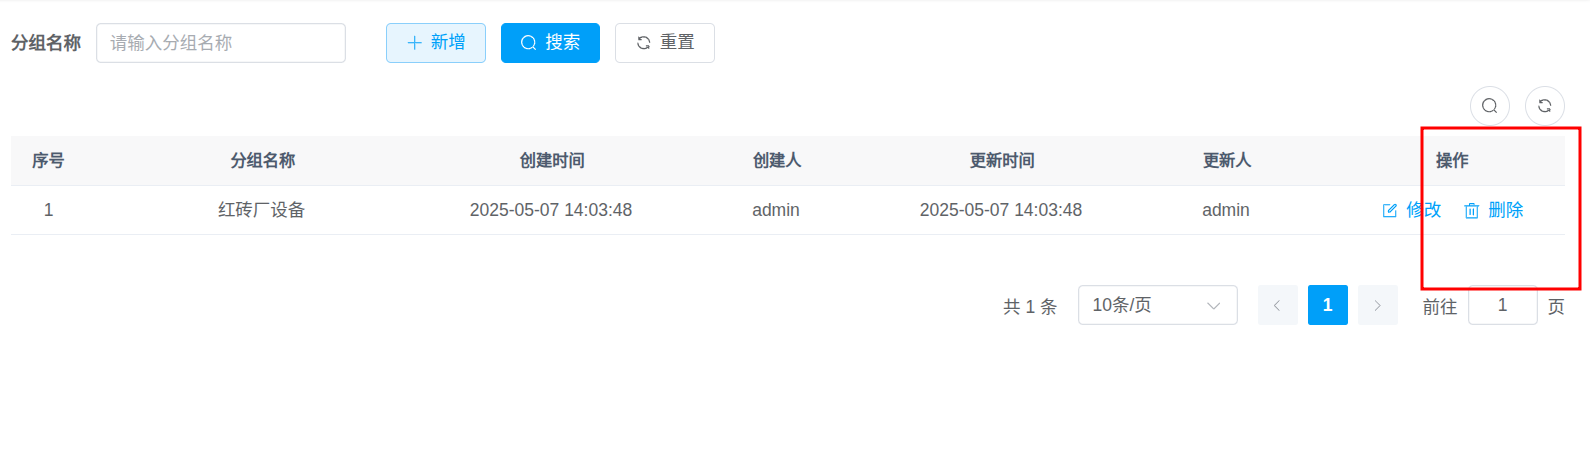The width and height of the screenshot is (1590, 475).
Task: Click the round refresh icon above table
Action: (x=1544, y=106)
